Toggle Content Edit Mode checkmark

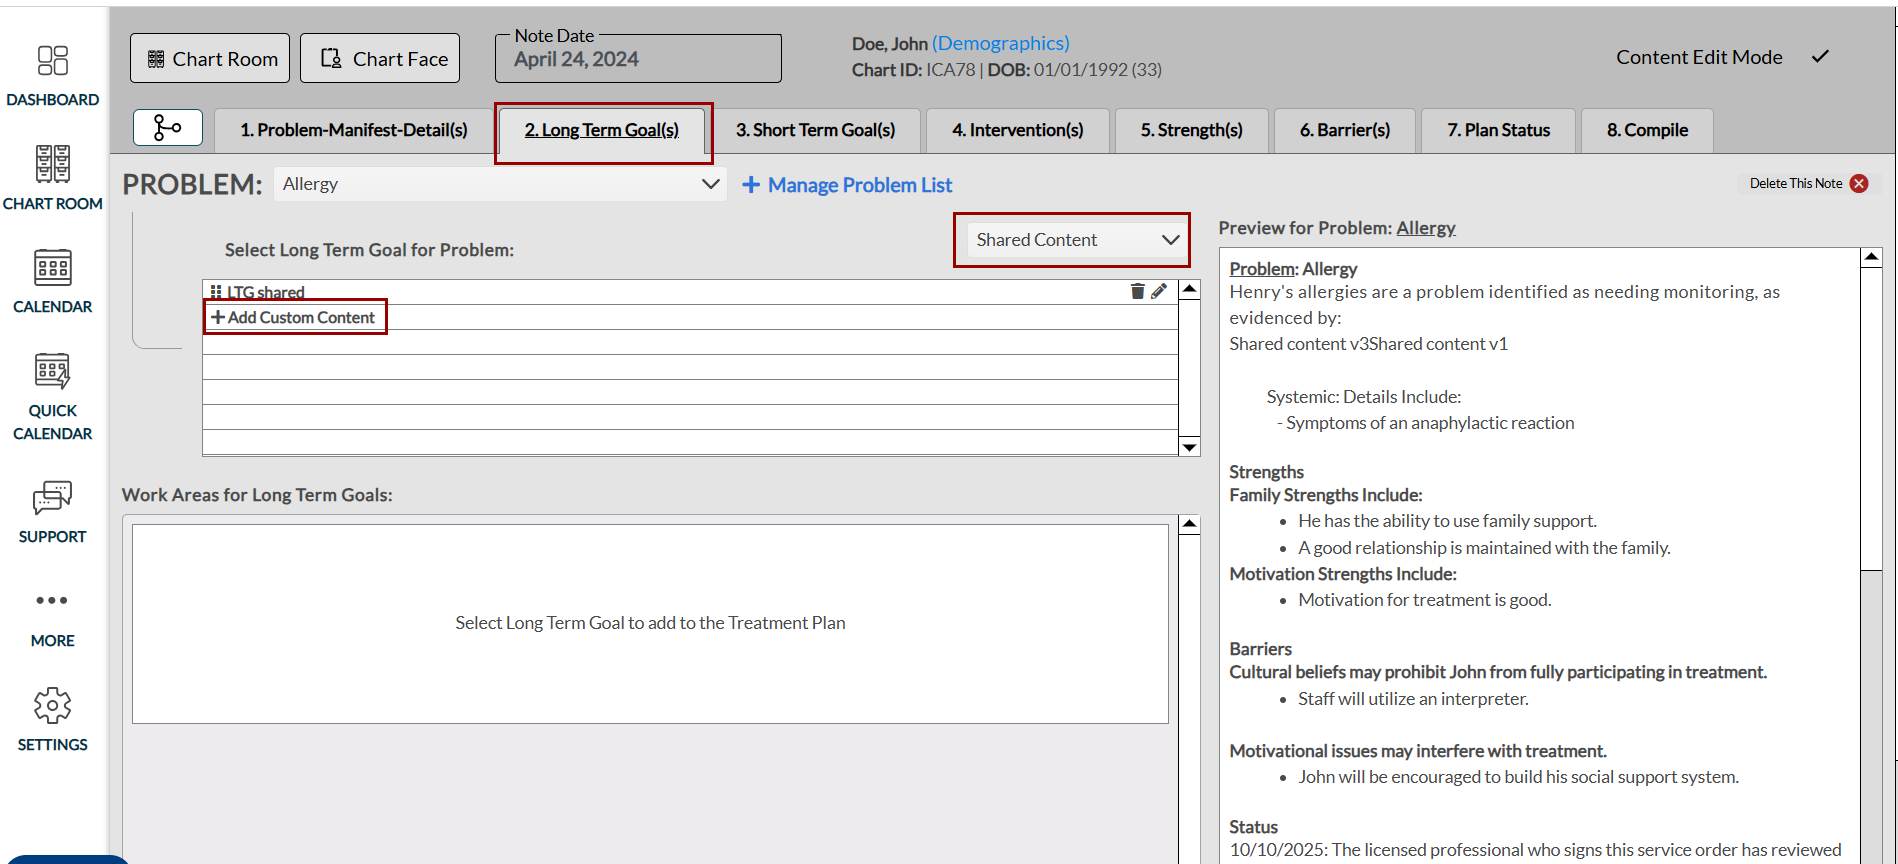pyautogui.click(x=1820, y=57)
